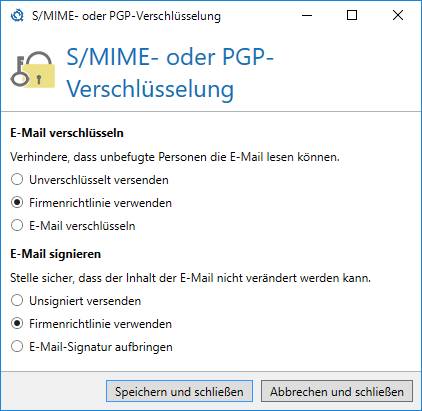422x411 pixels.
Task: Enable 'E-Mail-Signatur aufbringen' option
Action: coord(92,347)
